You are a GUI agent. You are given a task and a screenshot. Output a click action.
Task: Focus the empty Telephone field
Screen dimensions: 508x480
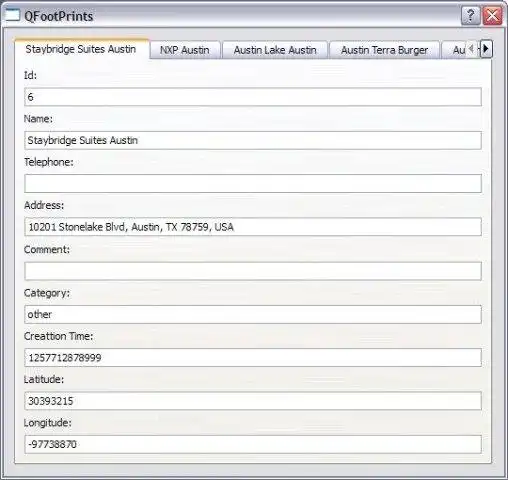tap(253, 184)
